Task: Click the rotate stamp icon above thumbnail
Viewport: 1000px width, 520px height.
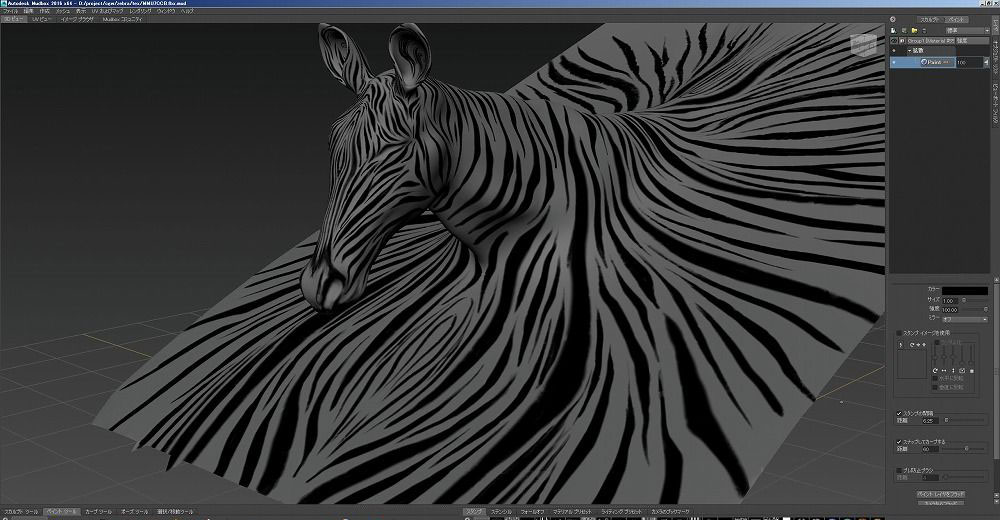Action: tap(912, 345)
